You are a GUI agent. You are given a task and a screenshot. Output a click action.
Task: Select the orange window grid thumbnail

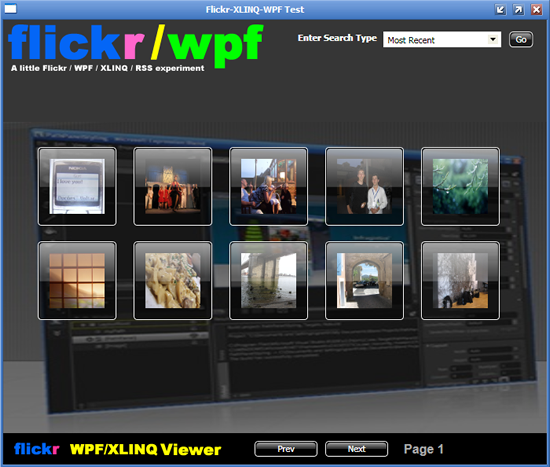coord(77,280)
